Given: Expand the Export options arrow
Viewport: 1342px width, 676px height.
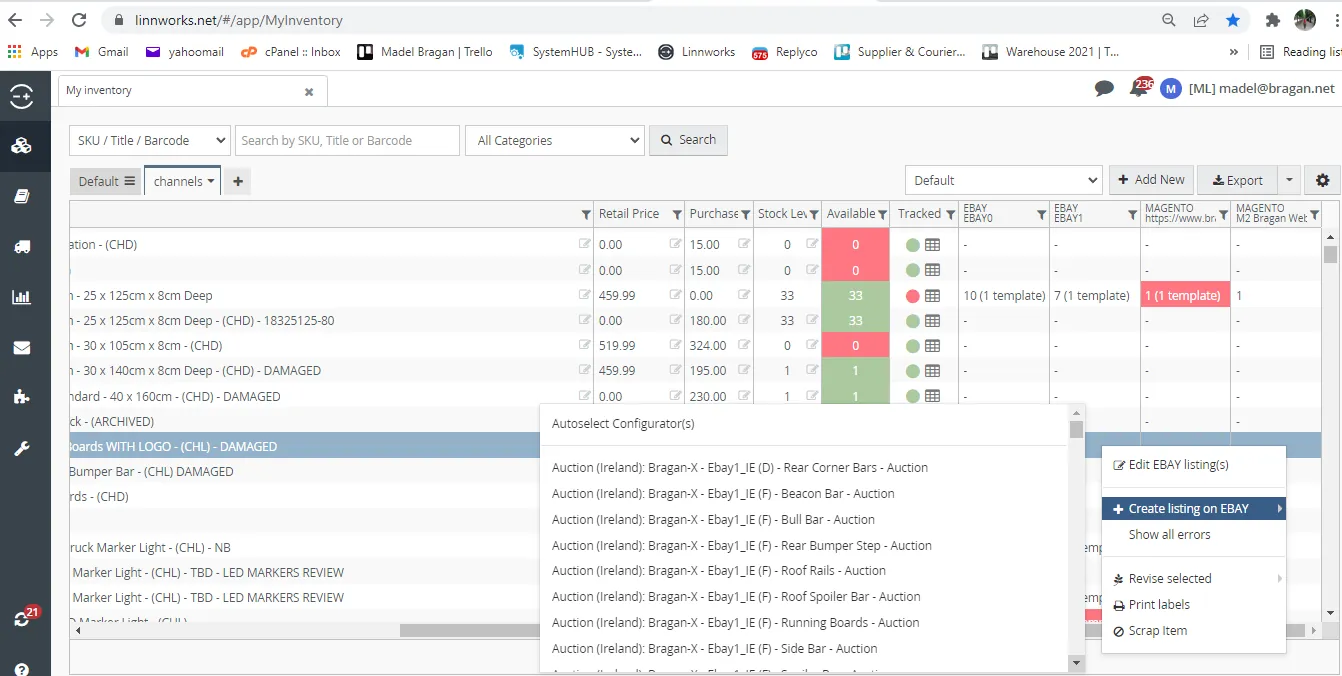Looking at the screenshot, I should click(1290, 180).
